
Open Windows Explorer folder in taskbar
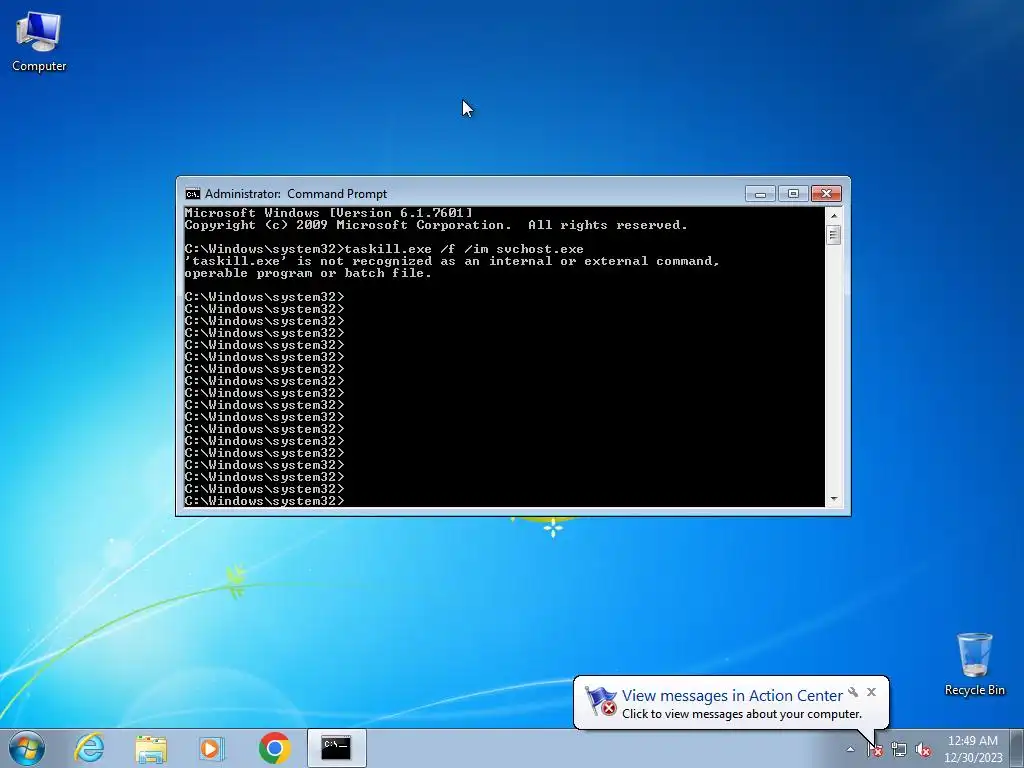(151, 748)
